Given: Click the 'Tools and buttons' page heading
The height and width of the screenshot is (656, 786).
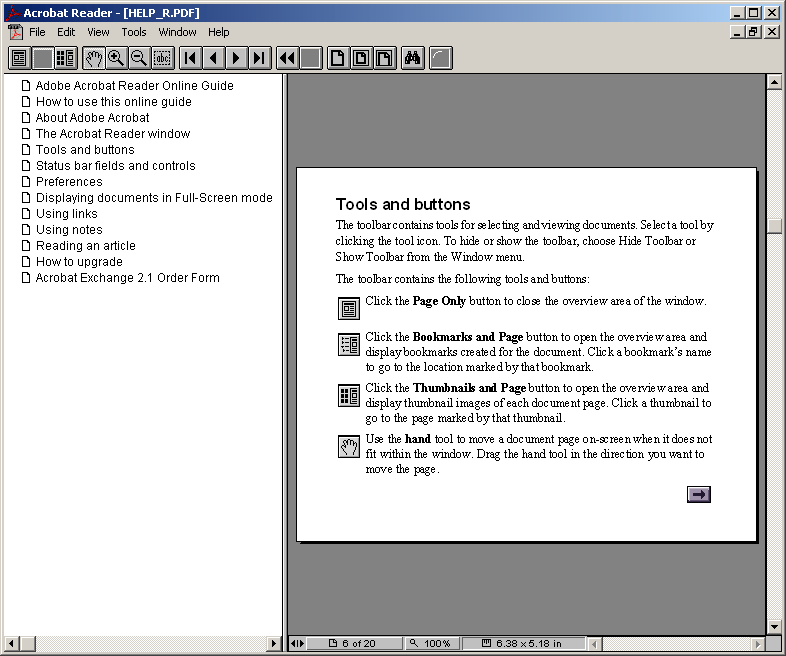Looking at the screenshot, I should pyautogui.click(x=403, y=204).
